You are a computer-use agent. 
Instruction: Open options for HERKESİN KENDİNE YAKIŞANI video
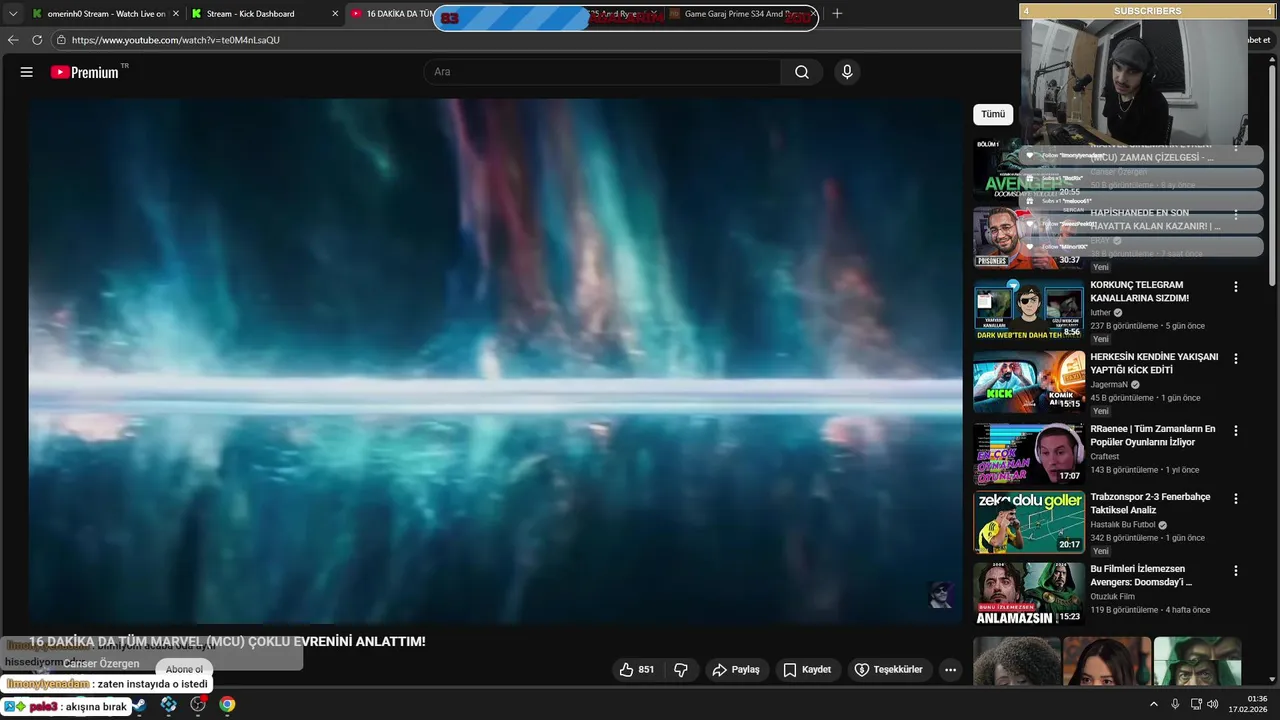coord(1236,359)
